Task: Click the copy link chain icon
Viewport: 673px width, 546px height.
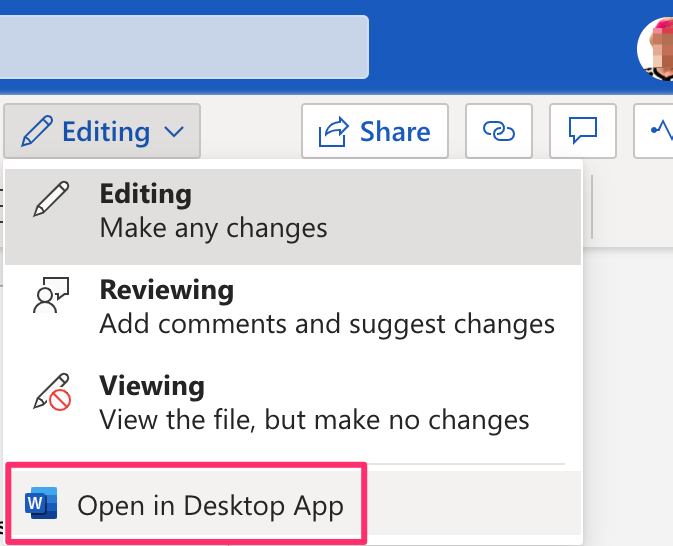Action: coord(497,131)
